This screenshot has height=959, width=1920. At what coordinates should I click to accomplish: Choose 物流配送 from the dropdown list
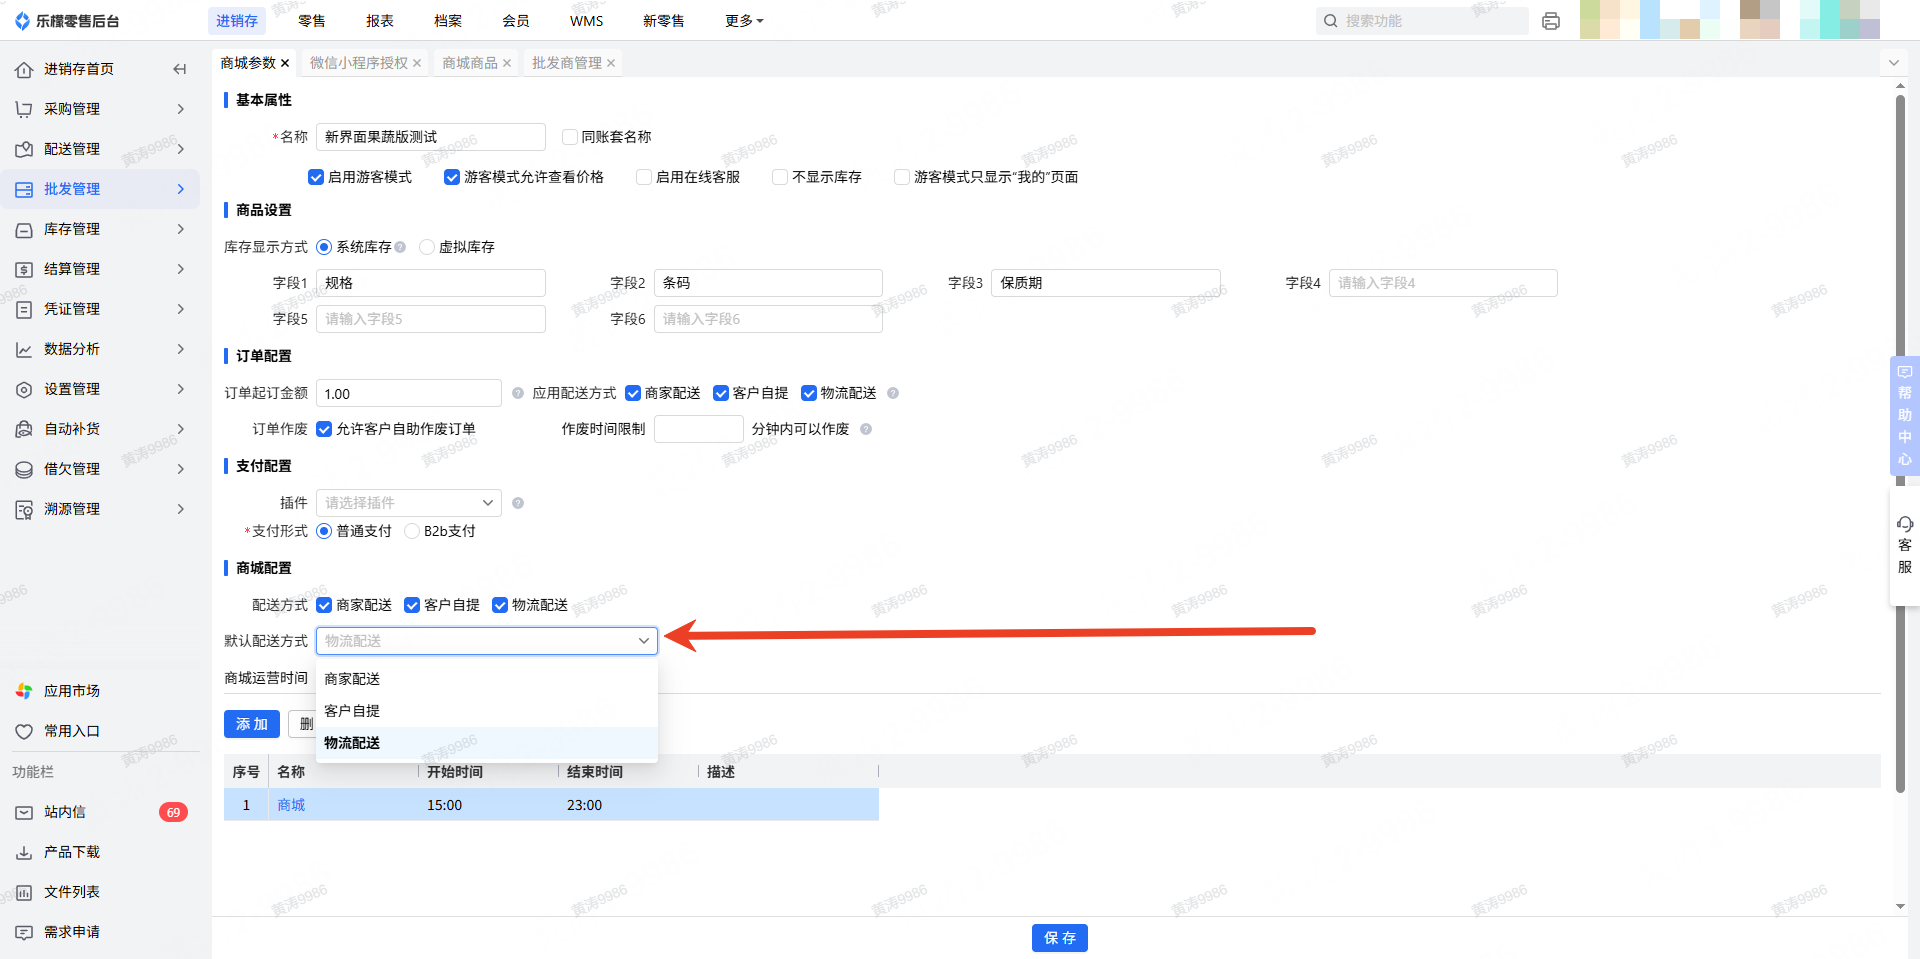[487, 743]
